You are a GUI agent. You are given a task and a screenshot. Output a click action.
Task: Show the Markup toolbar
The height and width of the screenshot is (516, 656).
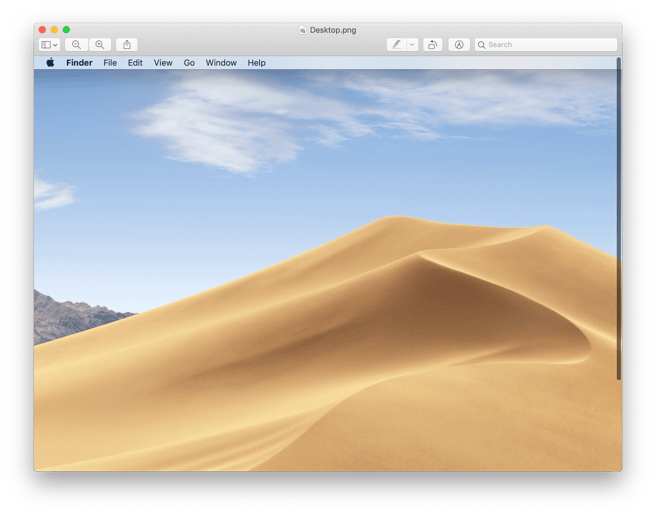(459, 44)
